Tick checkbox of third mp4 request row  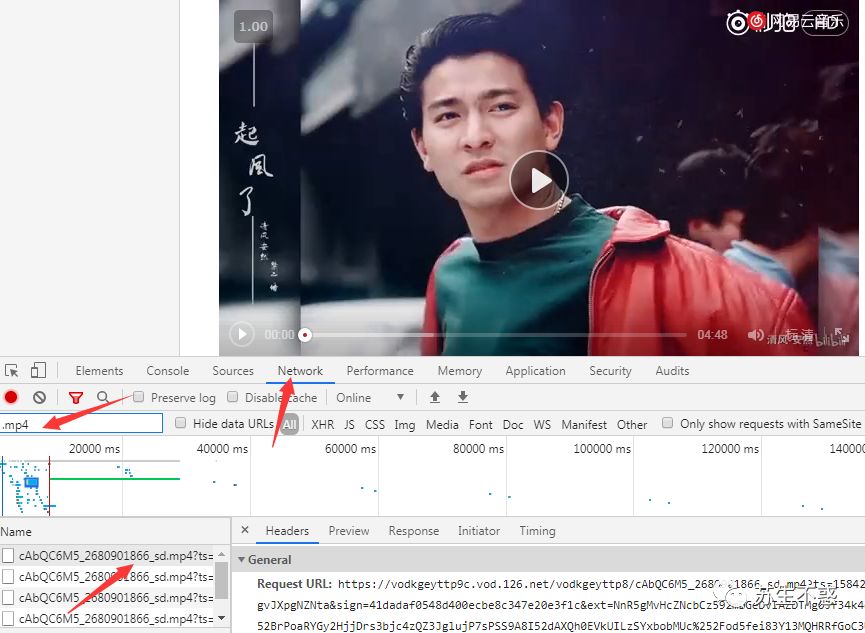(8, 597)
